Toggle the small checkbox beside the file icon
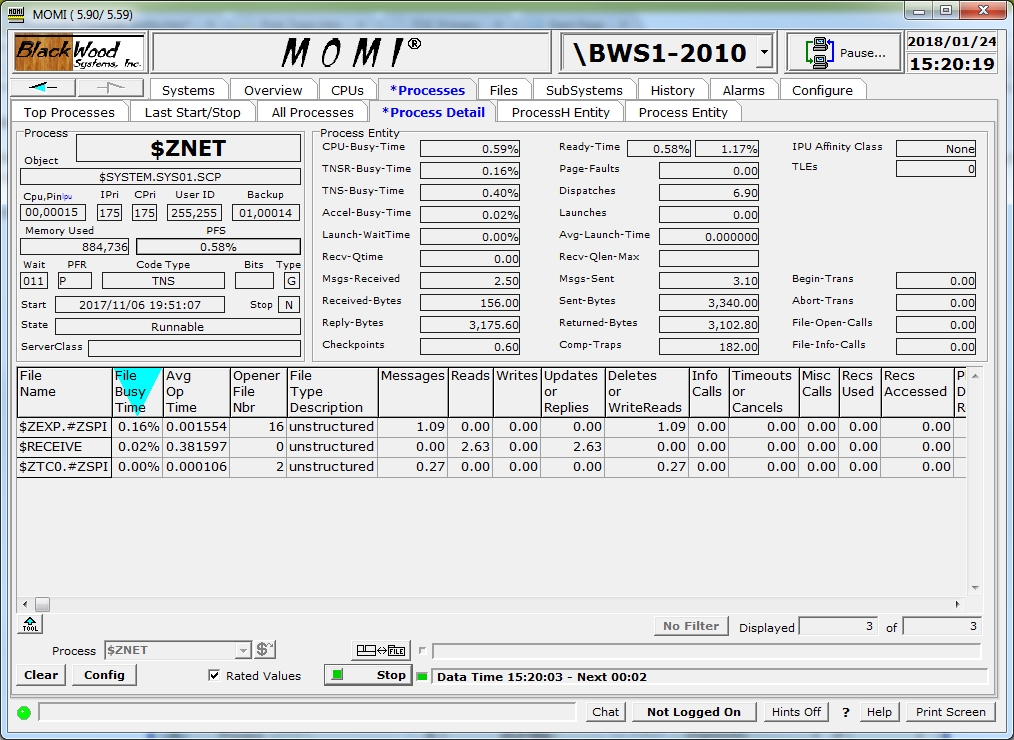 422,651
